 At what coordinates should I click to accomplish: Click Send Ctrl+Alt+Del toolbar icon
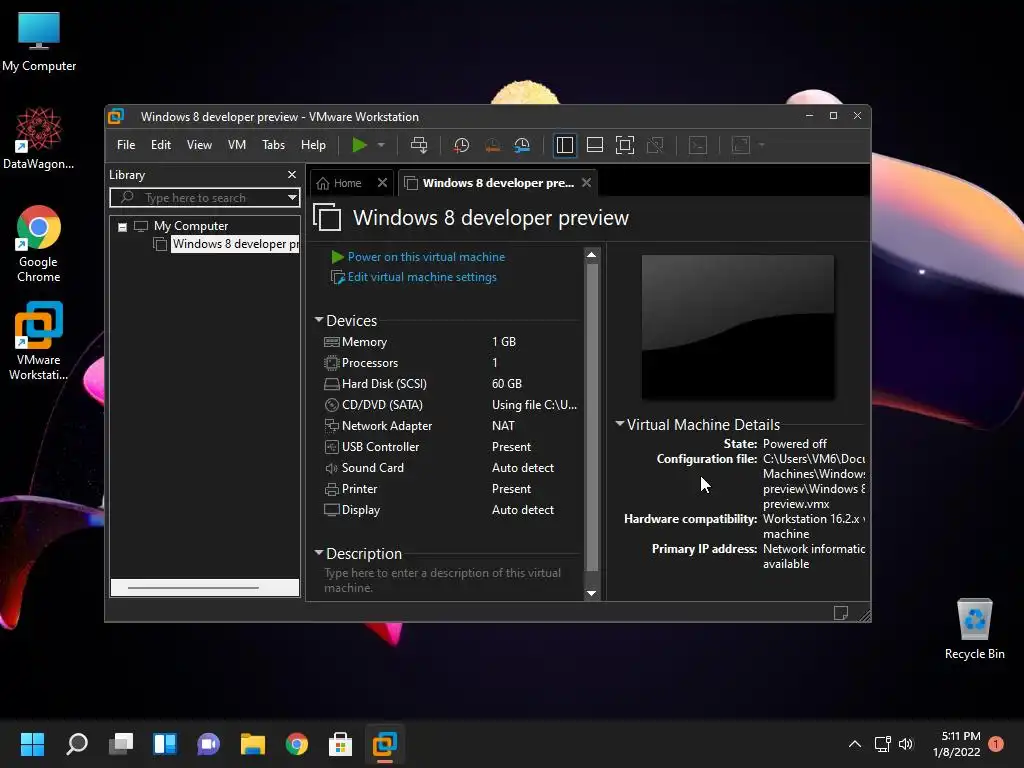419,145
